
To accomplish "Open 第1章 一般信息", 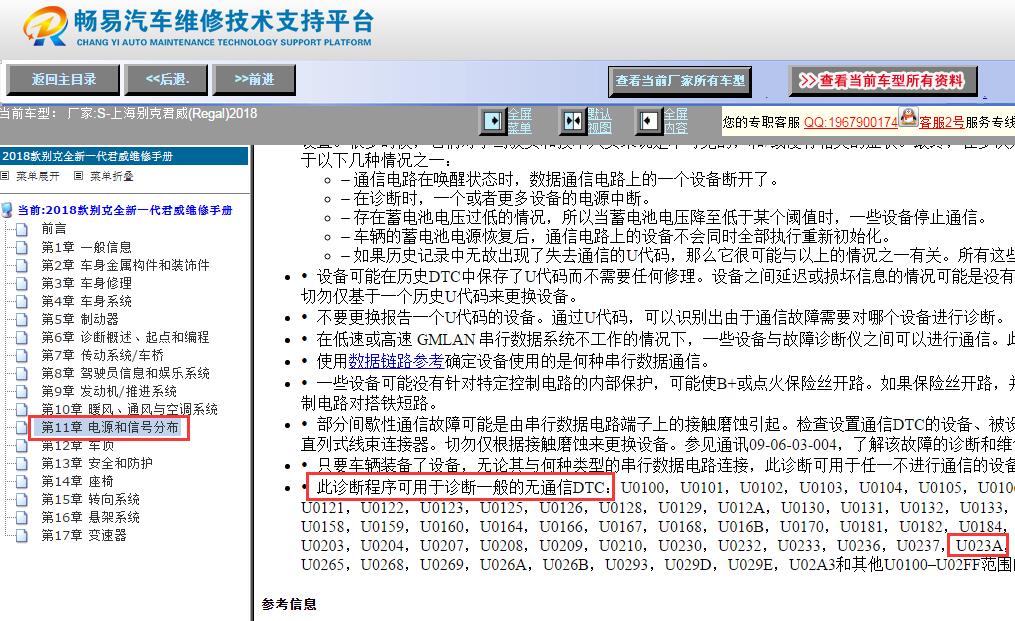I will click(x=86, y=247).
